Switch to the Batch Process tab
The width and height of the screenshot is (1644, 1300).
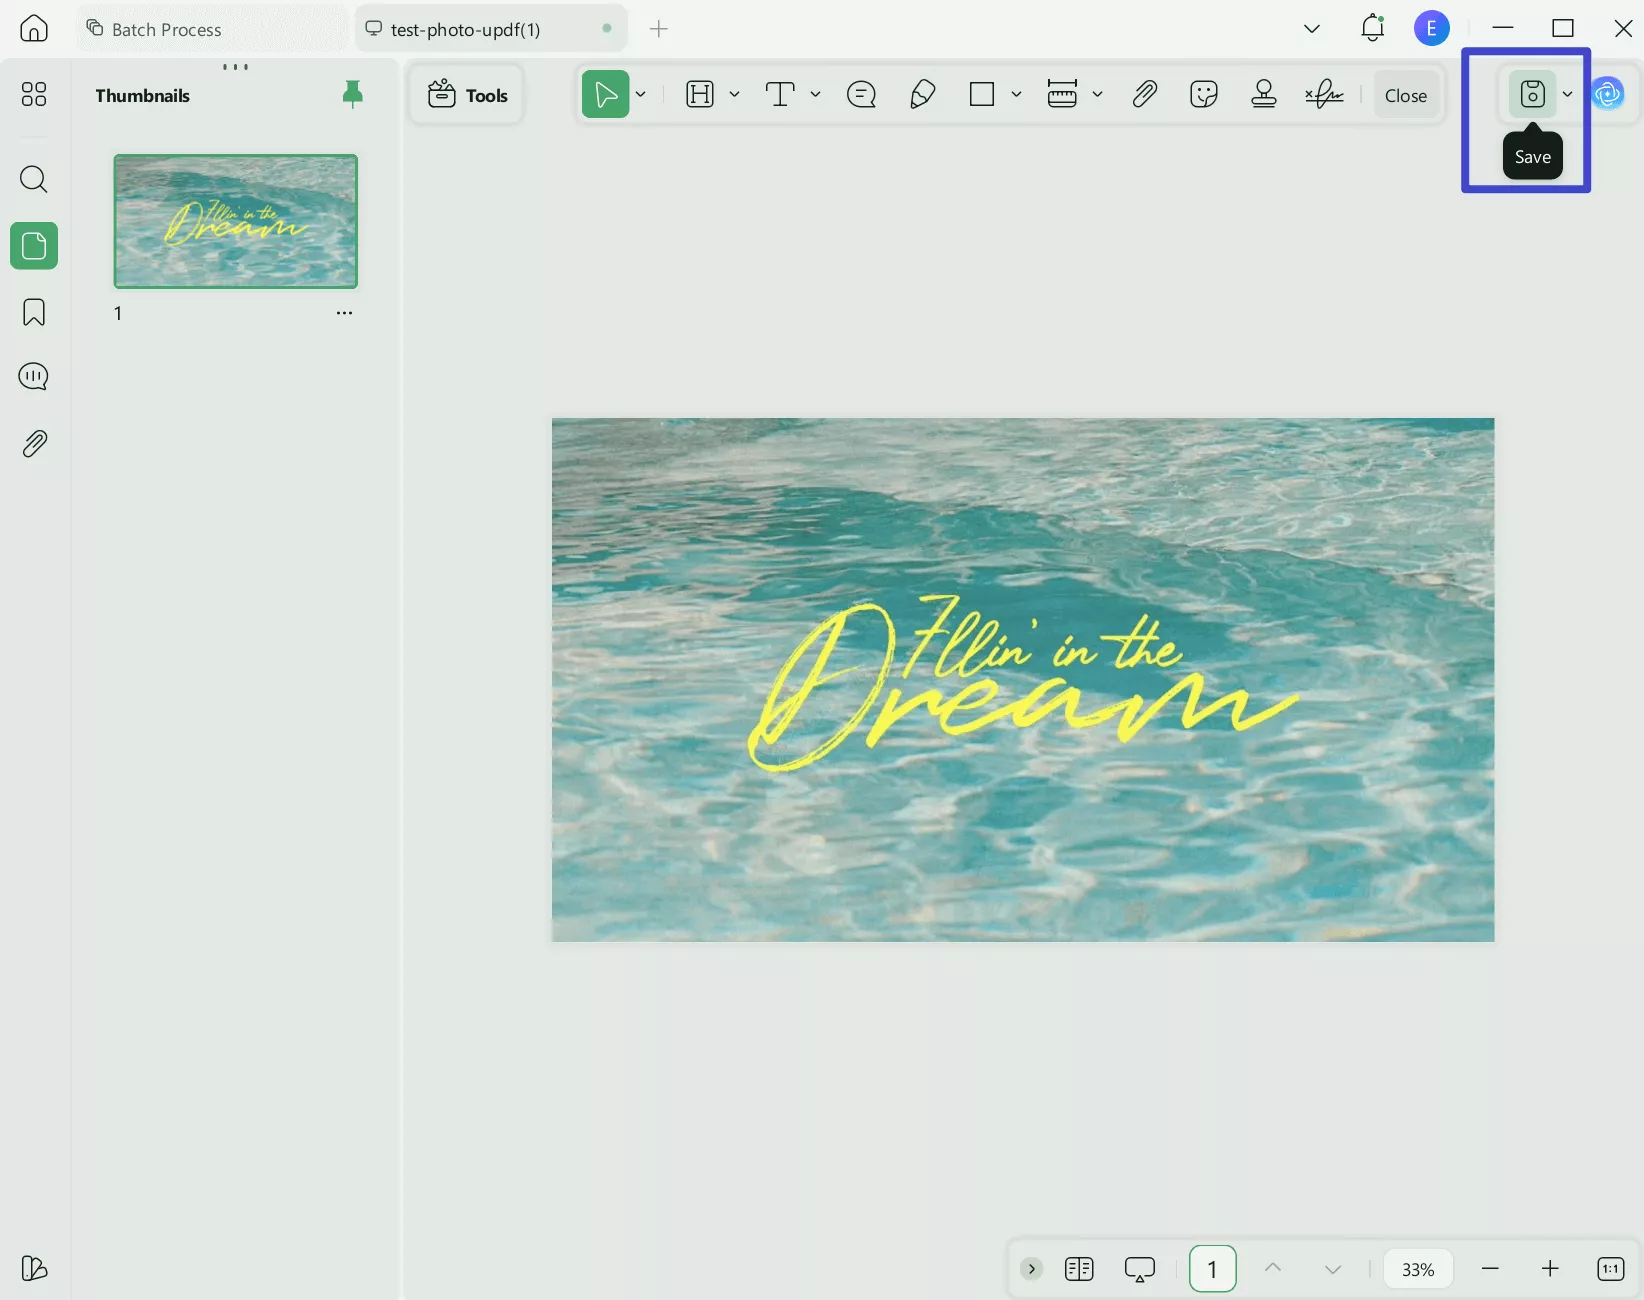(x=164, y=28)
